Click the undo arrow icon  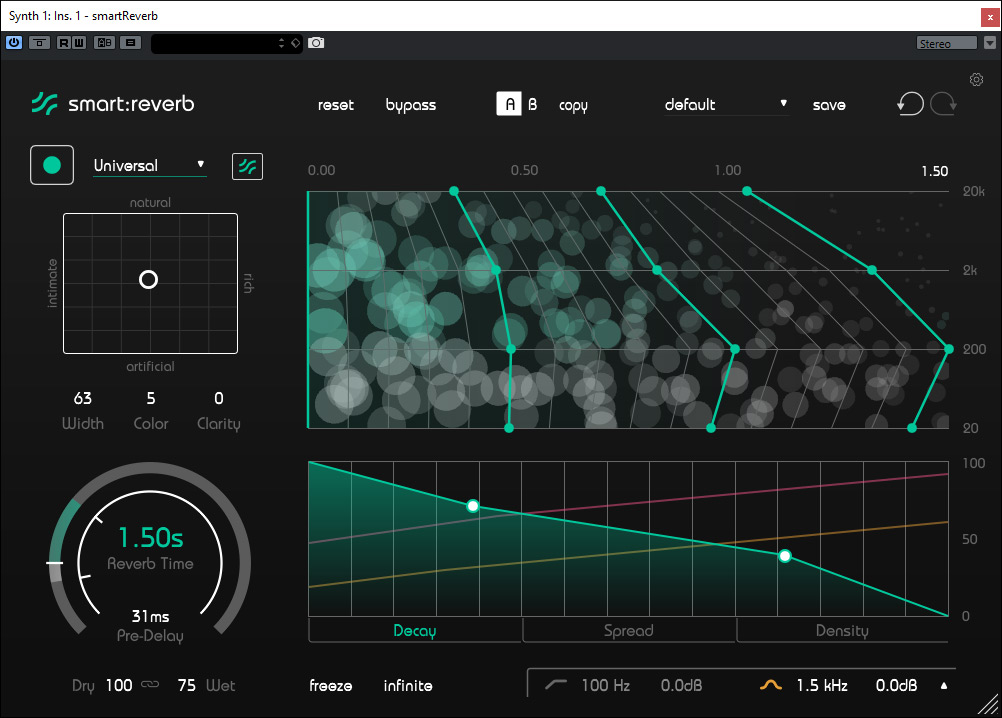point(910,105)
